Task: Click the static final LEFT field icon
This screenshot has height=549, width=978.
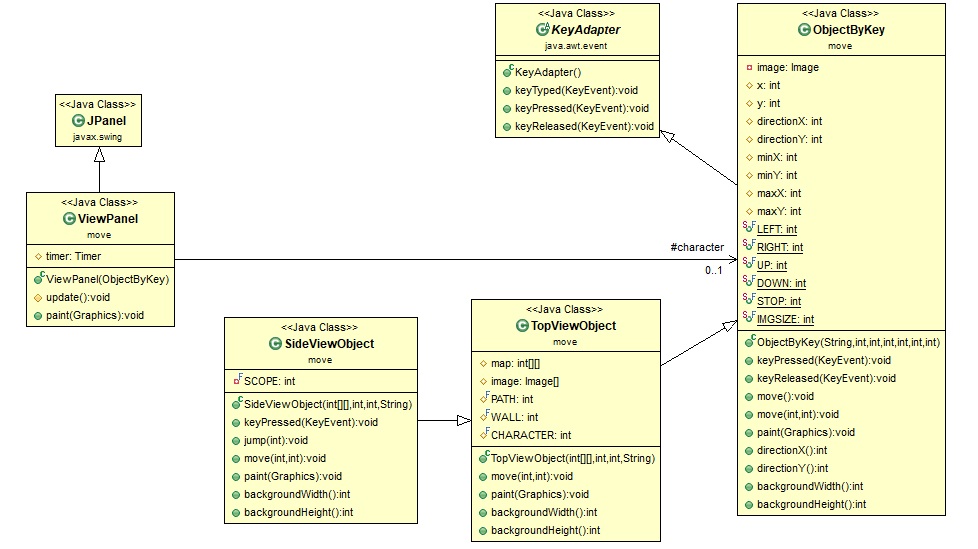Action: [x=749, y=230]
